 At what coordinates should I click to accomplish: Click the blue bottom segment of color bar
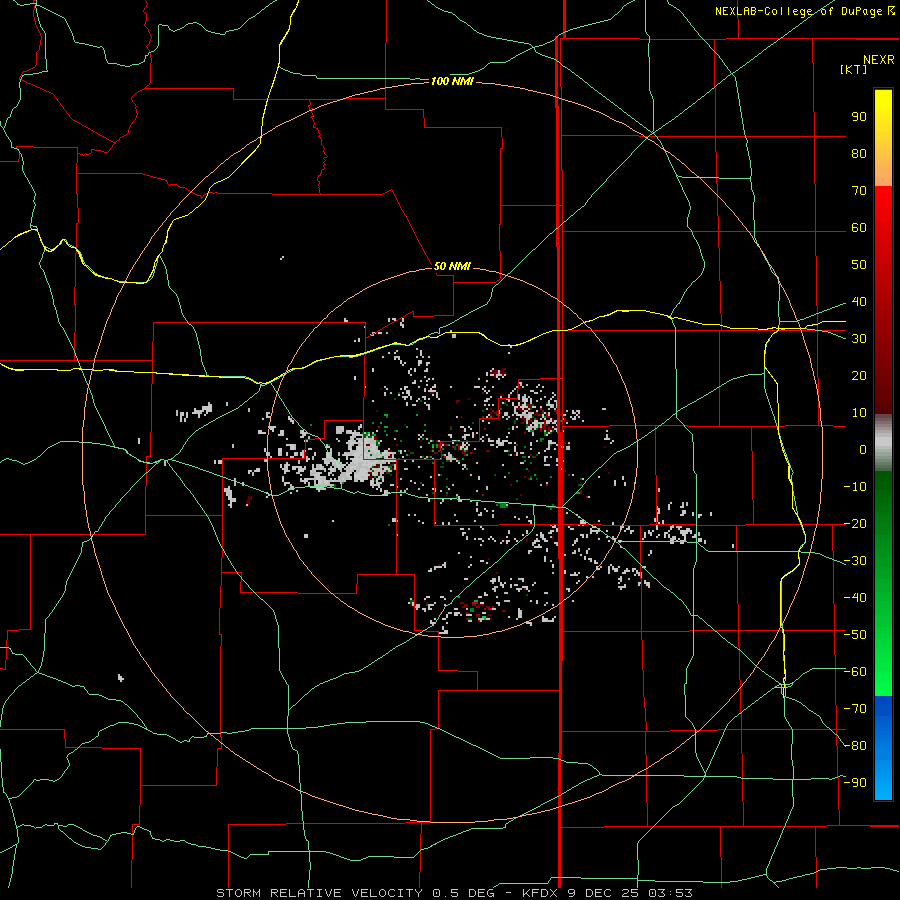(883, 748)
